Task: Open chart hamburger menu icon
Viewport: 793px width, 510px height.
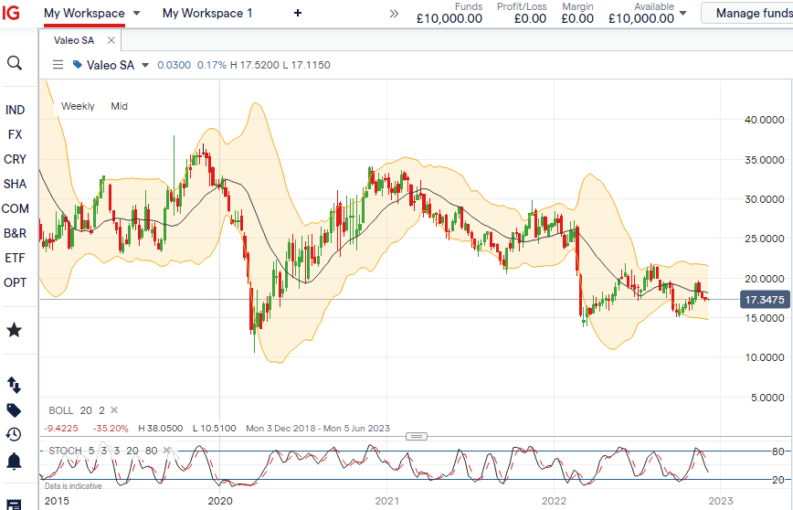Action: pos(58,65)
